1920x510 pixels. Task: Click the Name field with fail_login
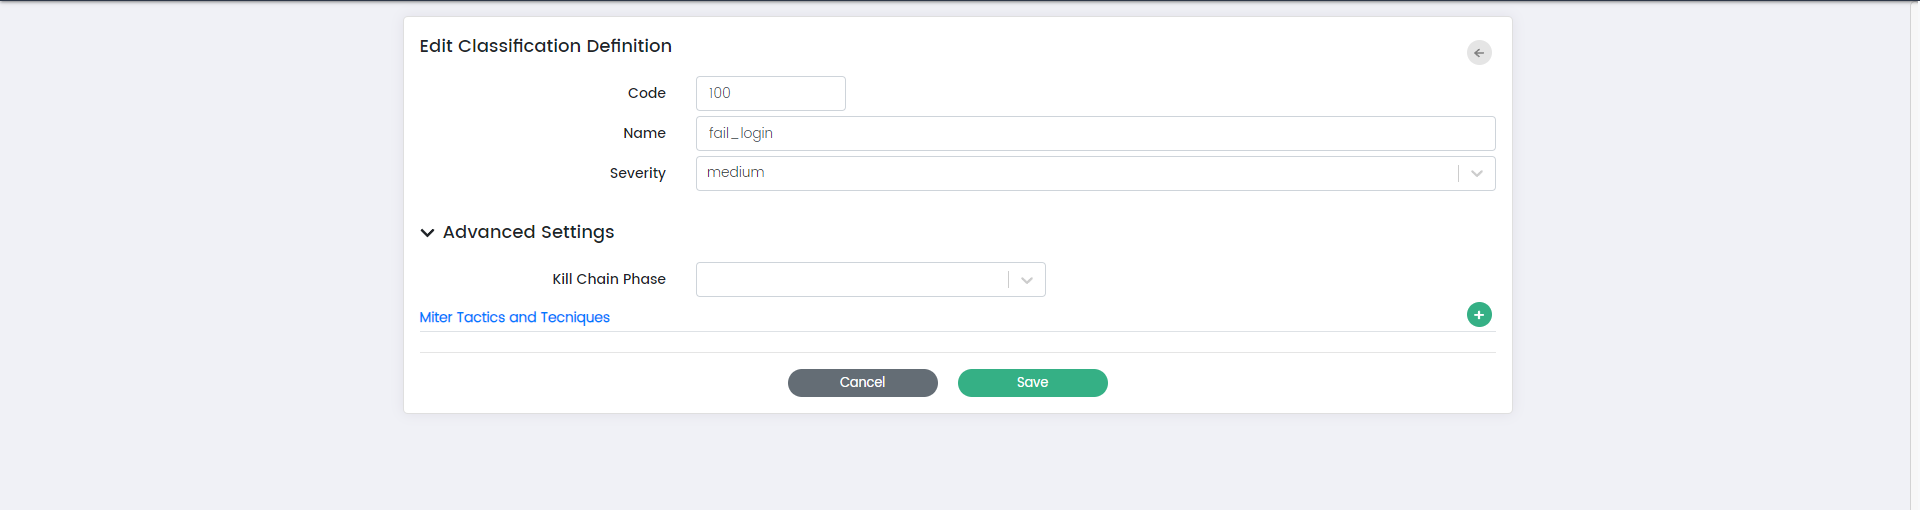tap(1095, 133)
